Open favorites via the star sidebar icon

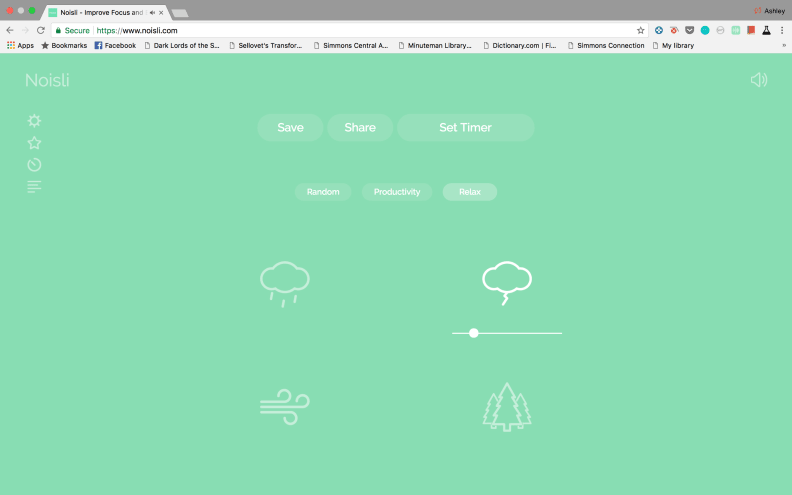34,143
